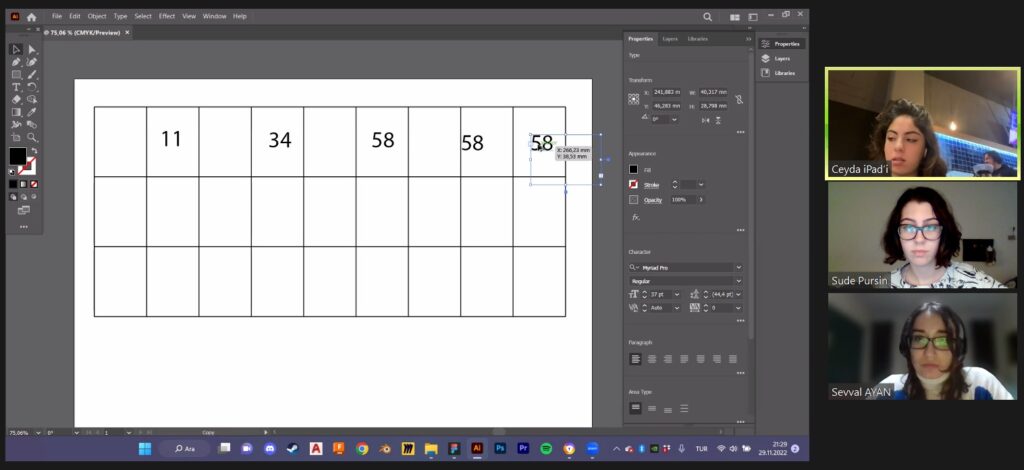The image size is (1024, 470).
Task: Open the Effect menu
Action: pos(166,16)
